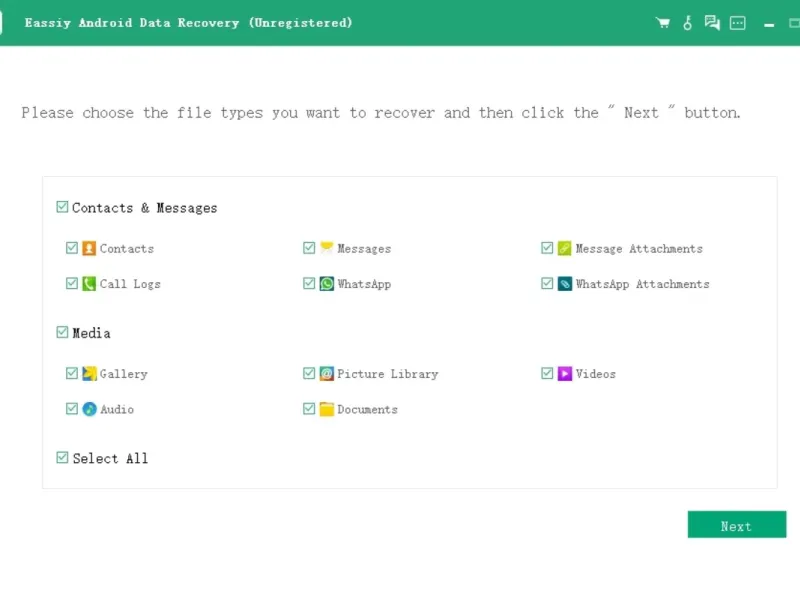Click the Call Logs phone icon

coord(89,284)
